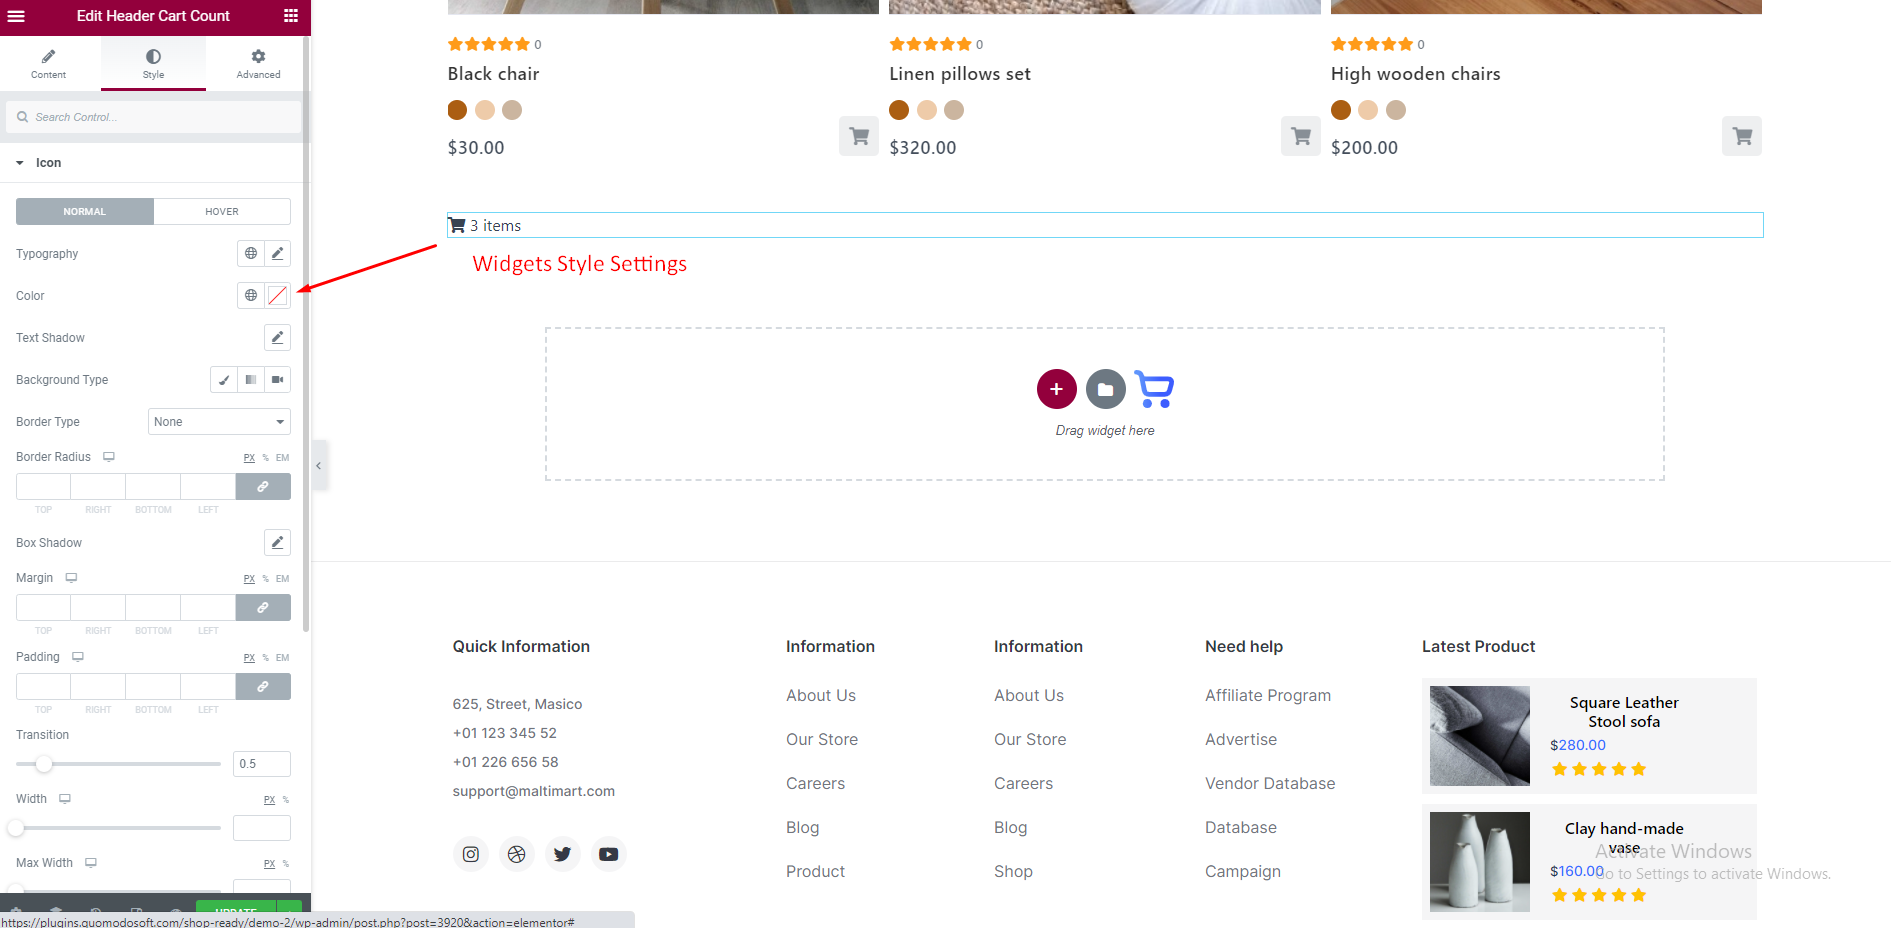This screenshot has height=928, width=1891.
Task: Open the widgets grid panel icon
Action: coord(291,16)
